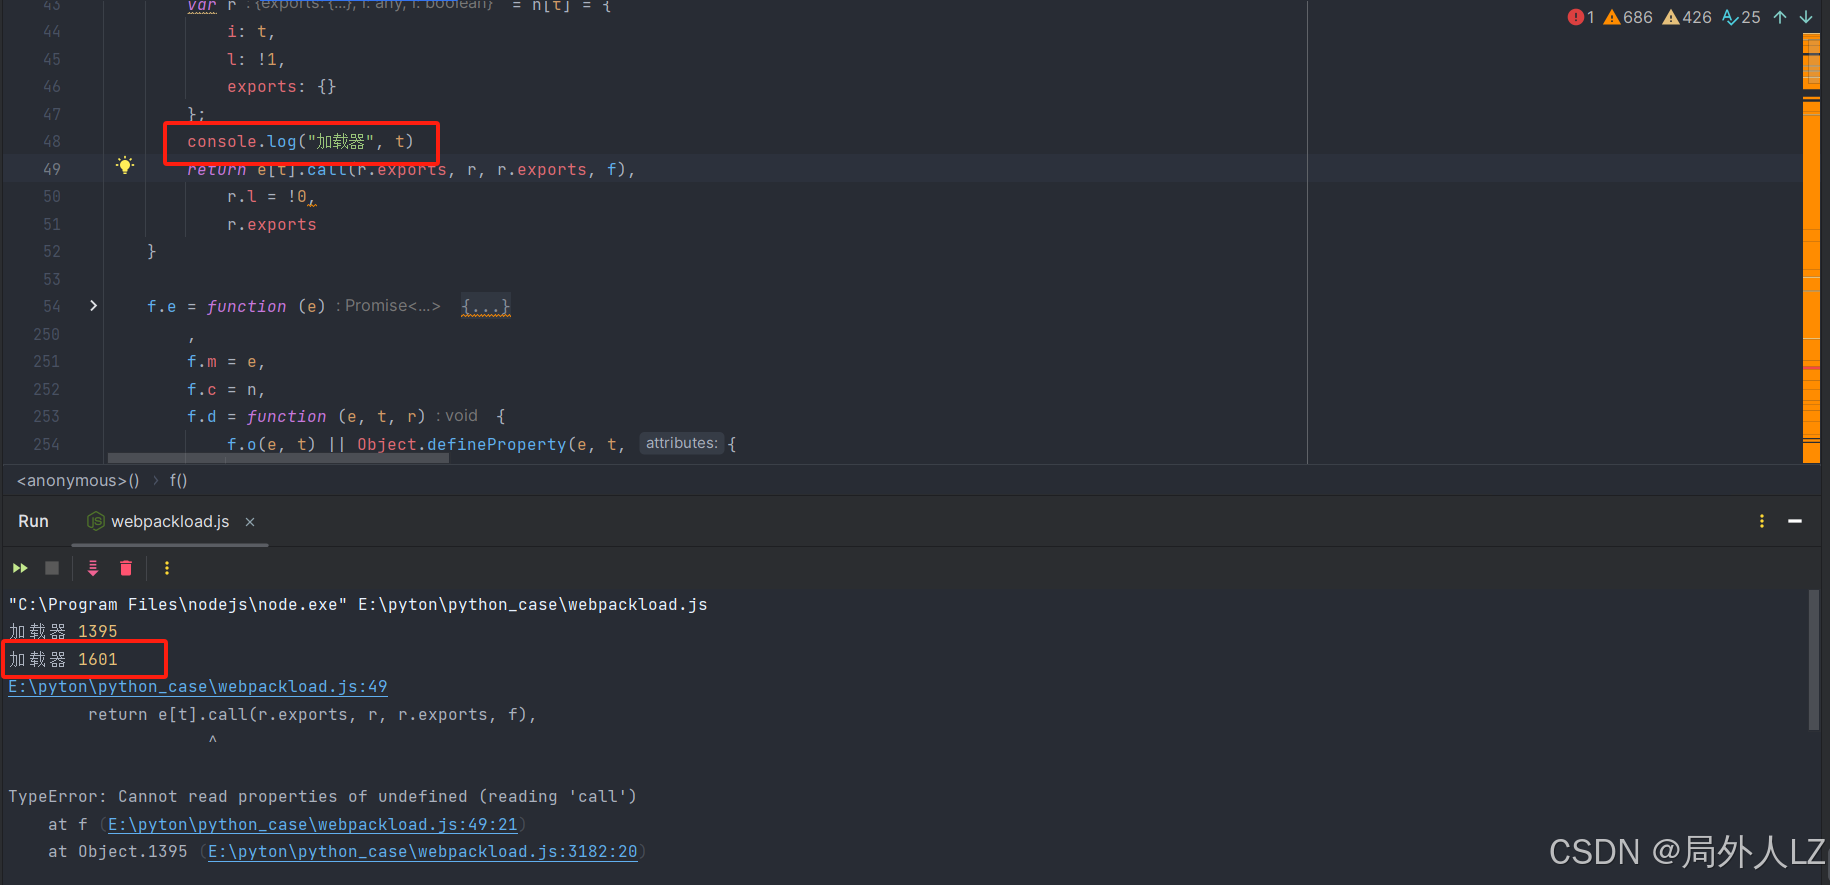This screenshot has height=885, width=1830.
Task: Open Run panel options menu
Action: tap(1762, 521)
